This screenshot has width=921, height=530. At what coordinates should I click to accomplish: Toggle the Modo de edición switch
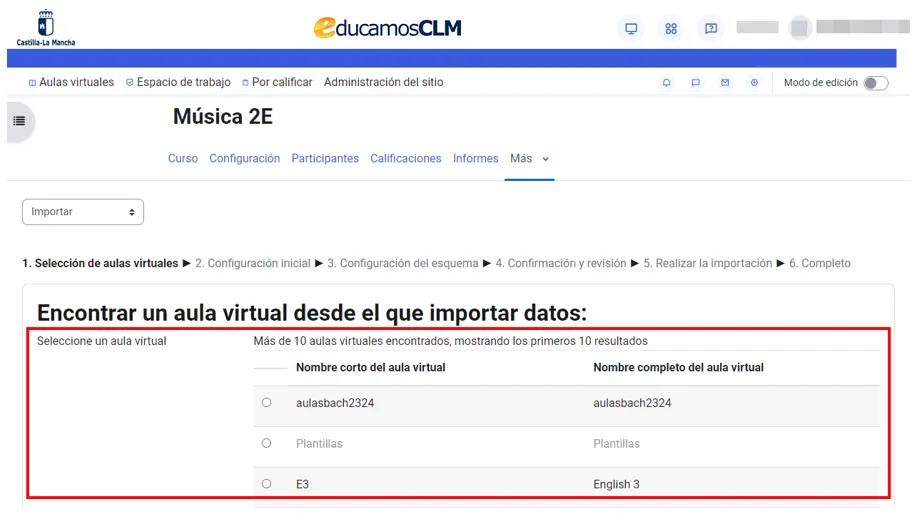coord(876,83)
